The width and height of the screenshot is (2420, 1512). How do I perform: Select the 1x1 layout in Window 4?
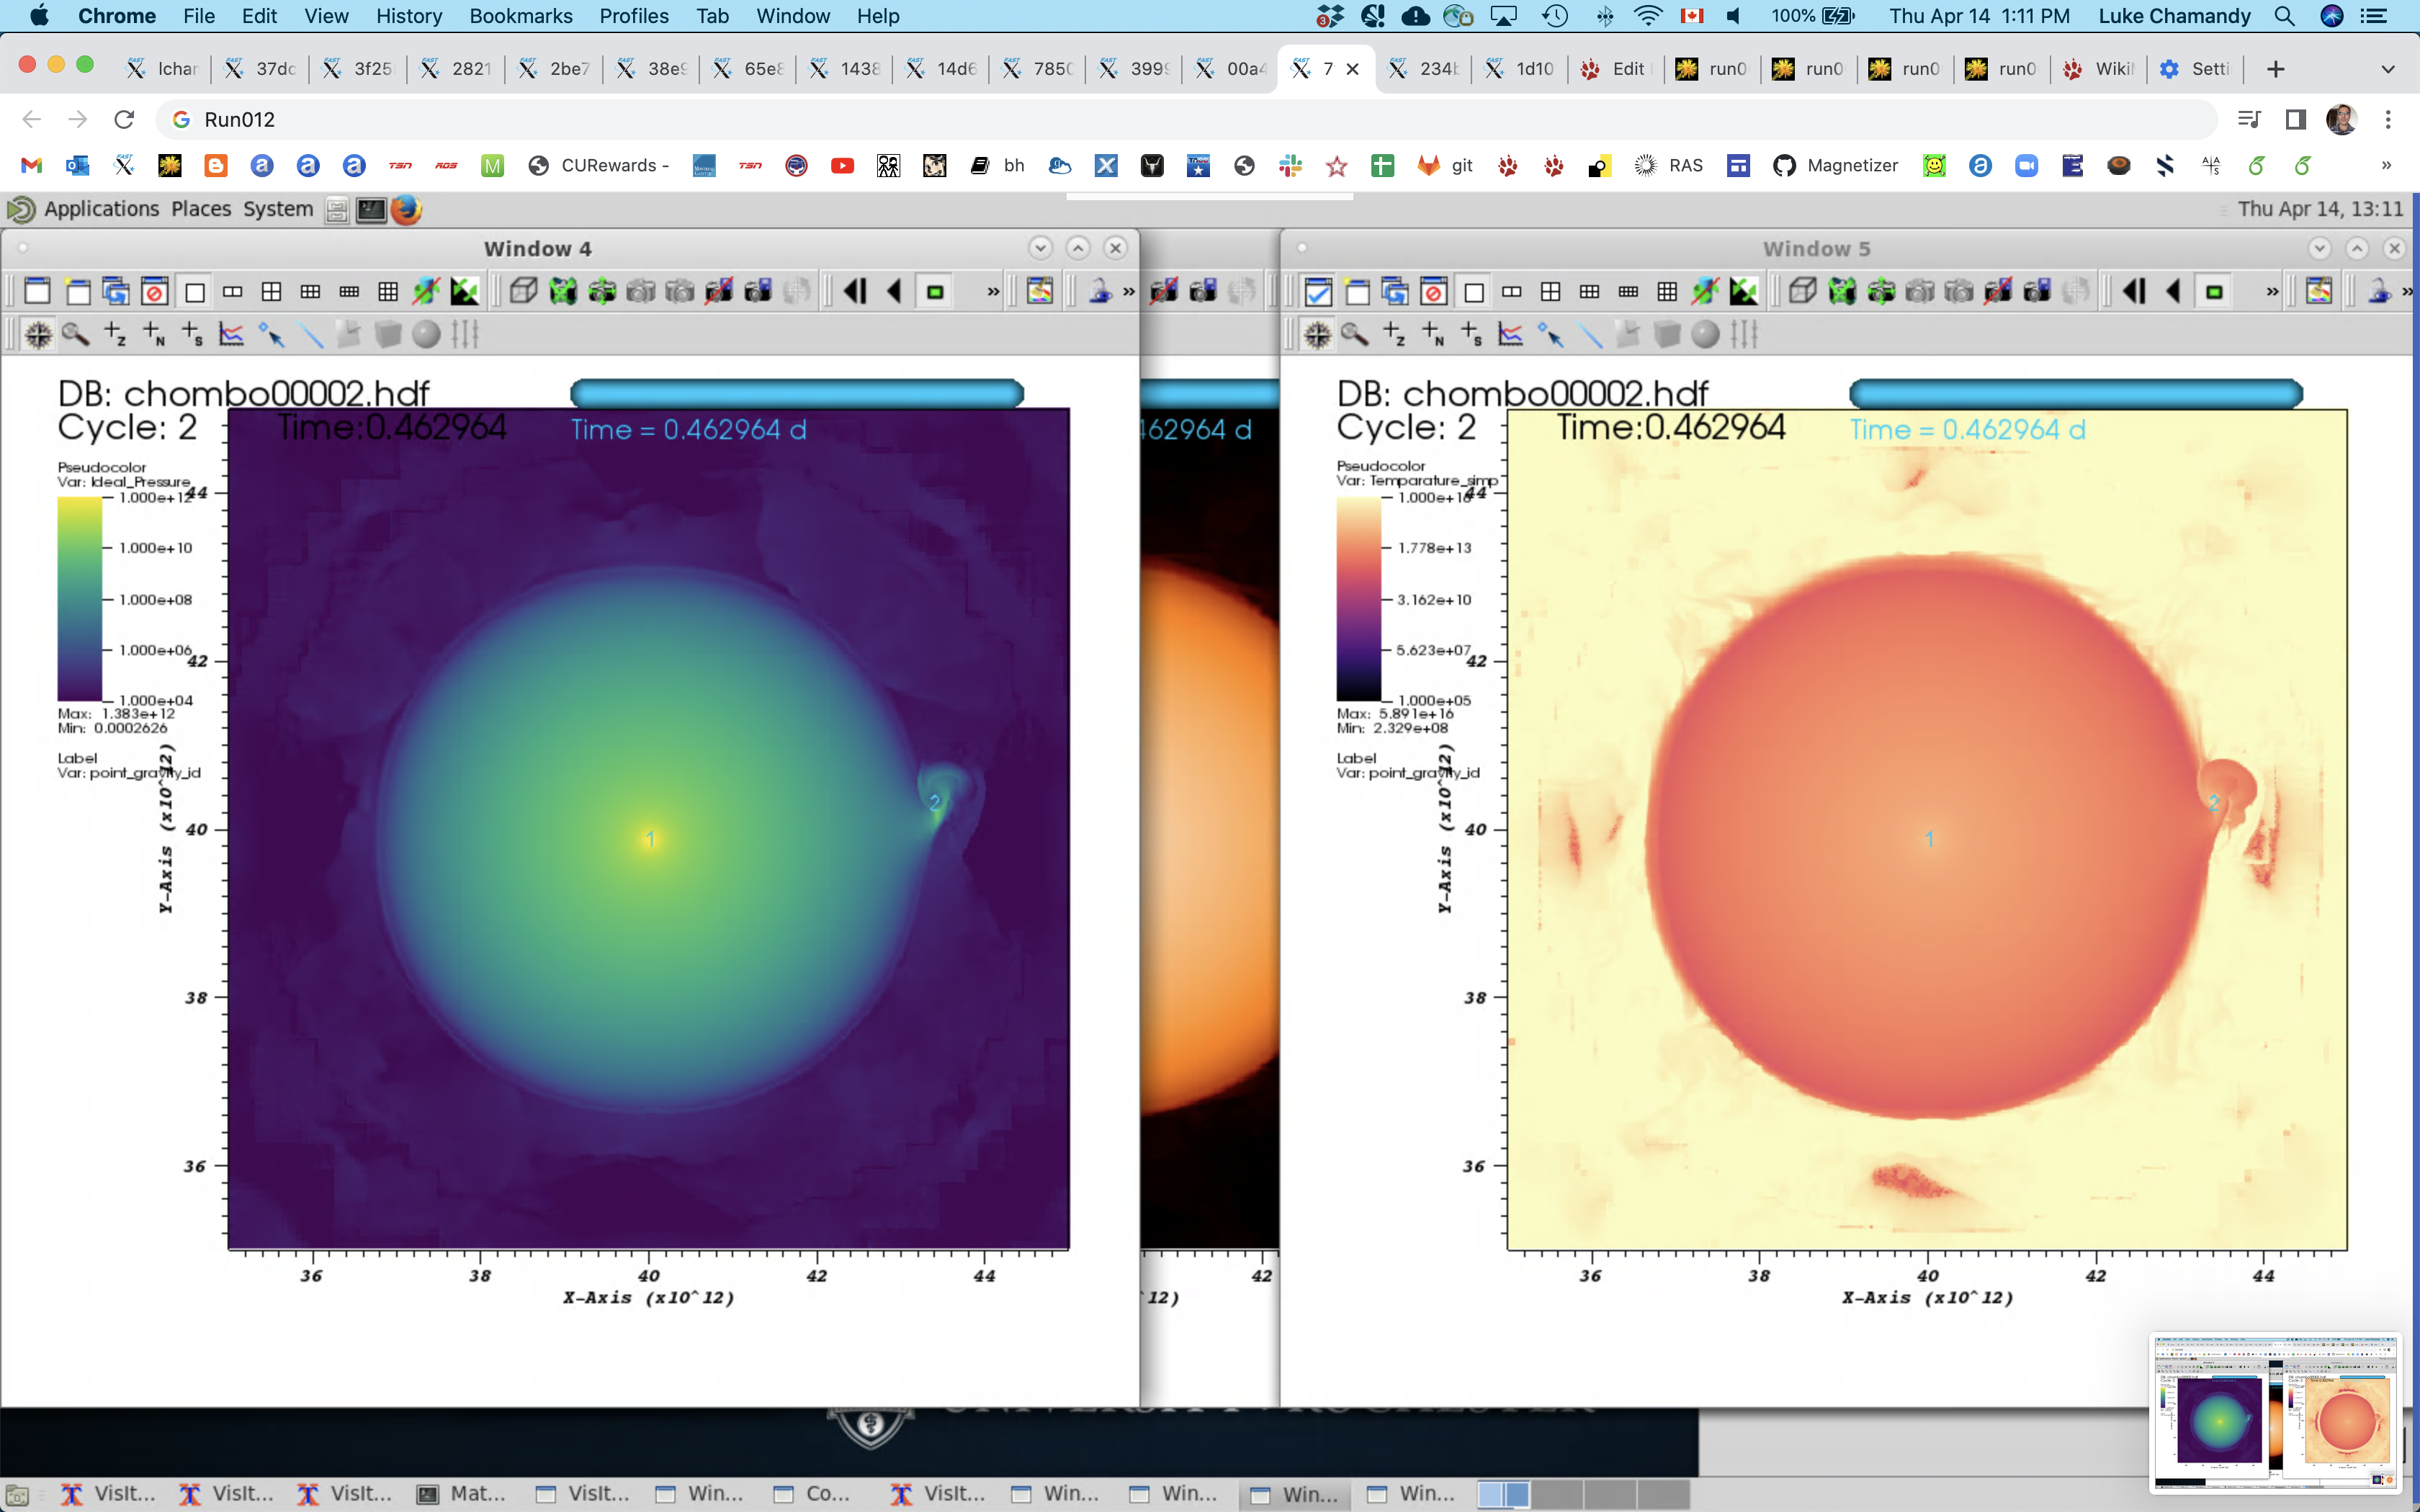tap(194, 291)
